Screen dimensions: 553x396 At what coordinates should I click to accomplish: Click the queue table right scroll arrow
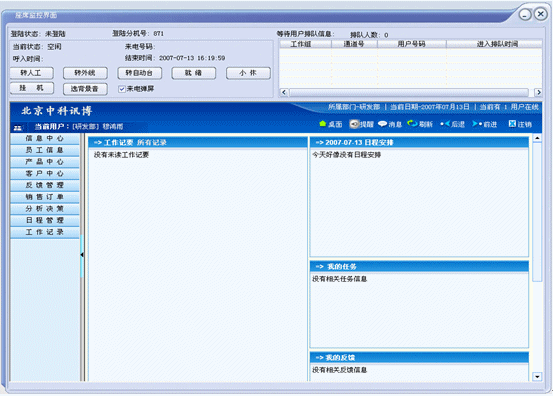pos(538,92)
